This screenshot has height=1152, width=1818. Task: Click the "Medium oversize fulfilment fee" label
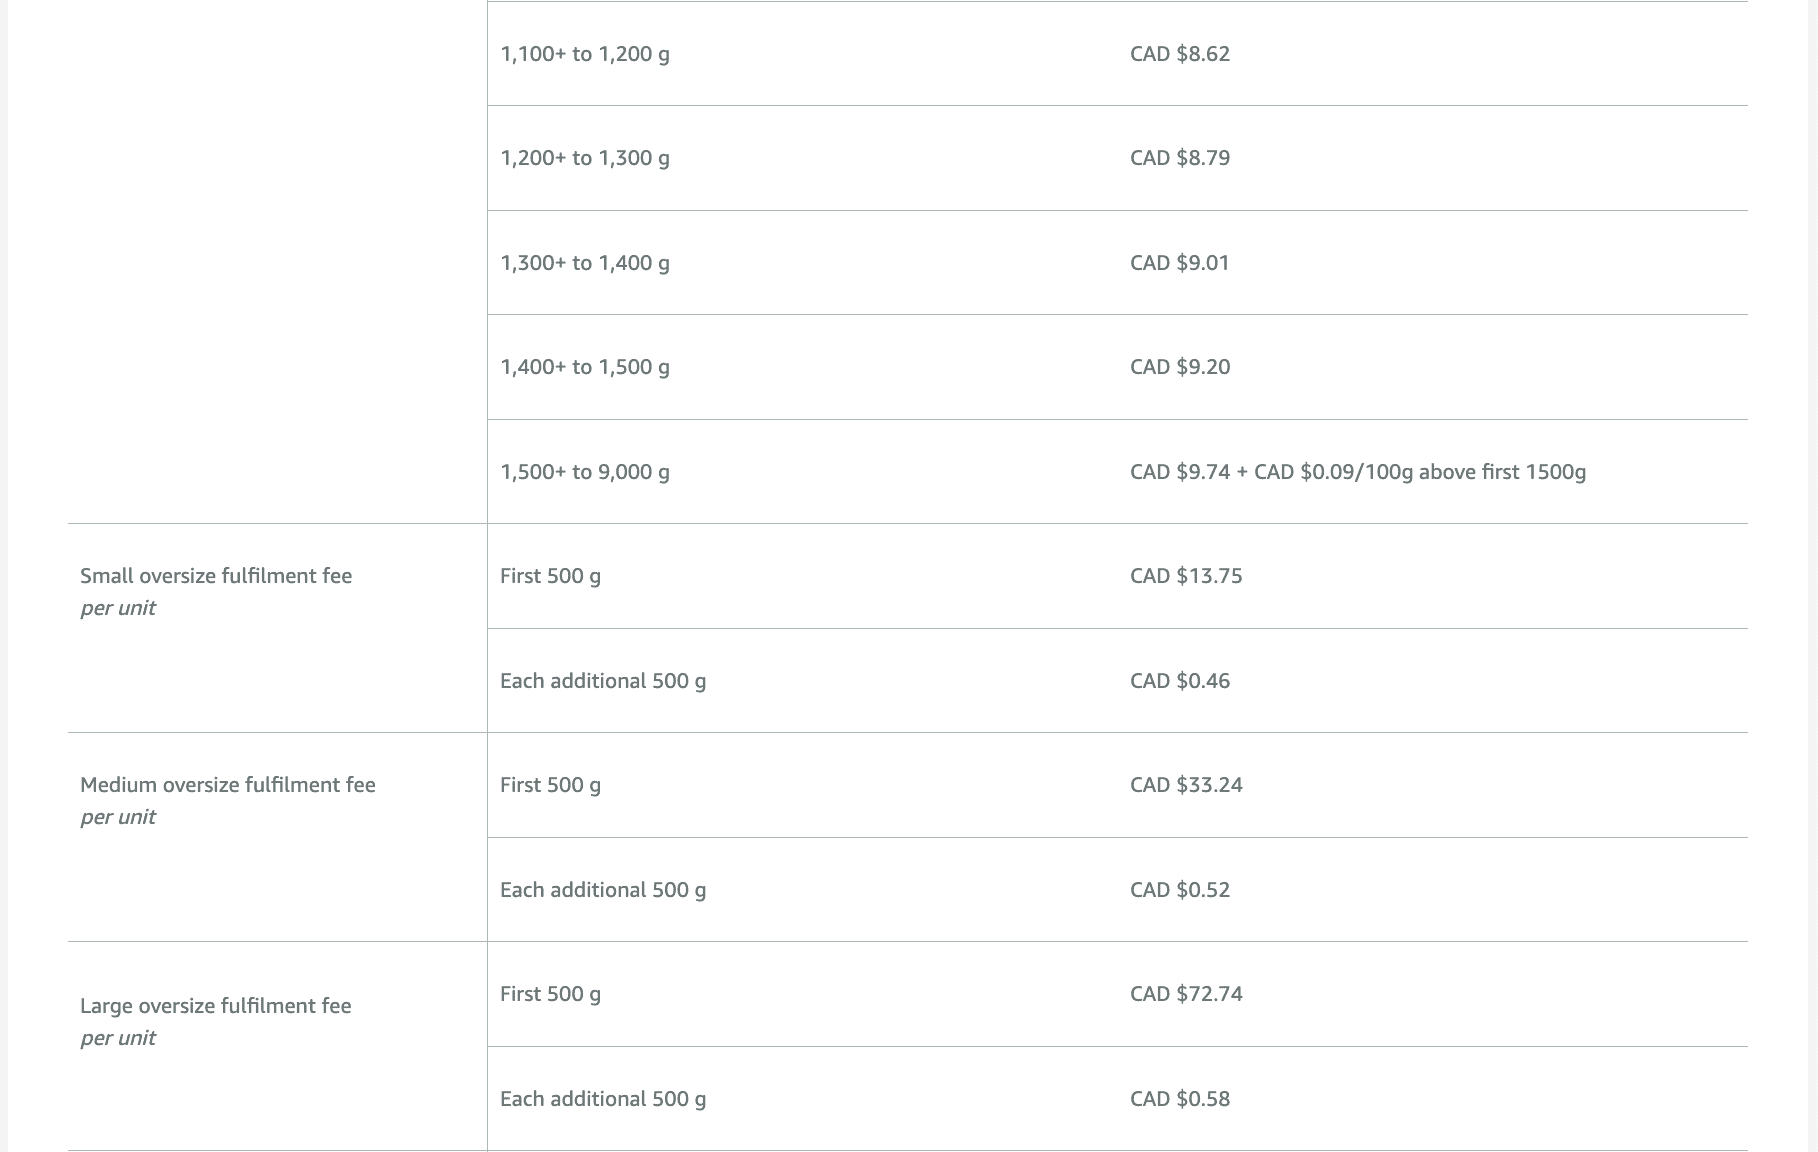click(228, 785)
